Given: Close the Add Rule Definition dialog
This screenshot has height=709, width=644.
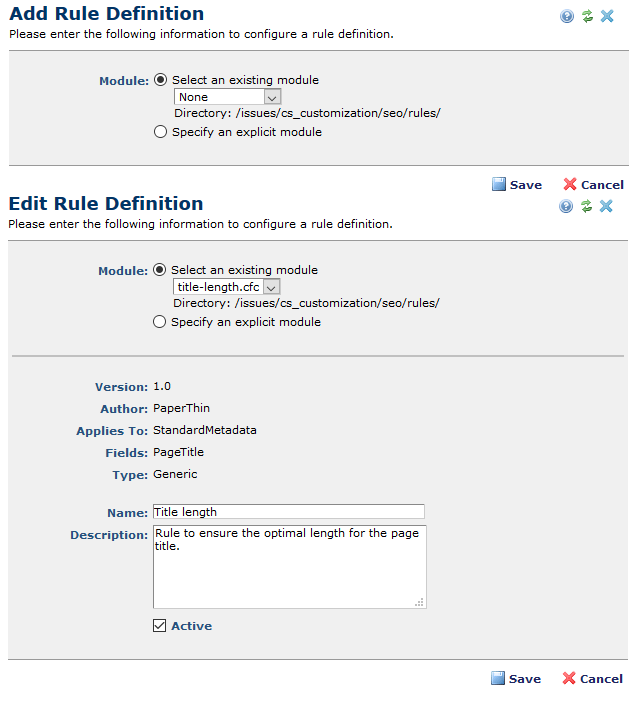Looking at the screenshot, I should point(607,16).
